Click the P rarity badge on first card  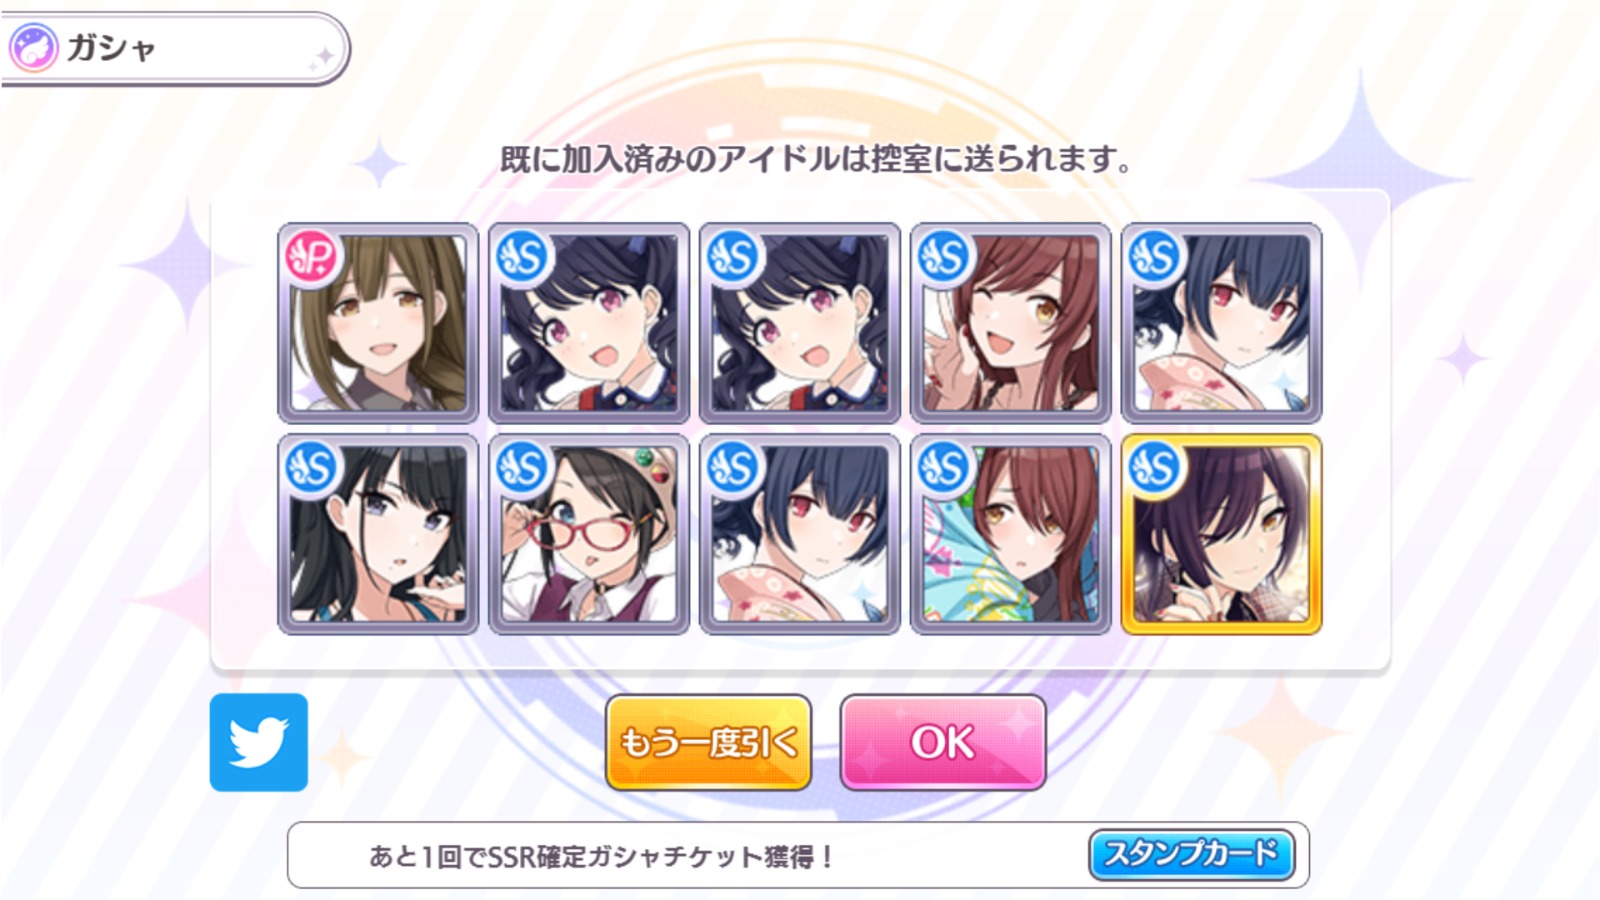coord(313,257)
